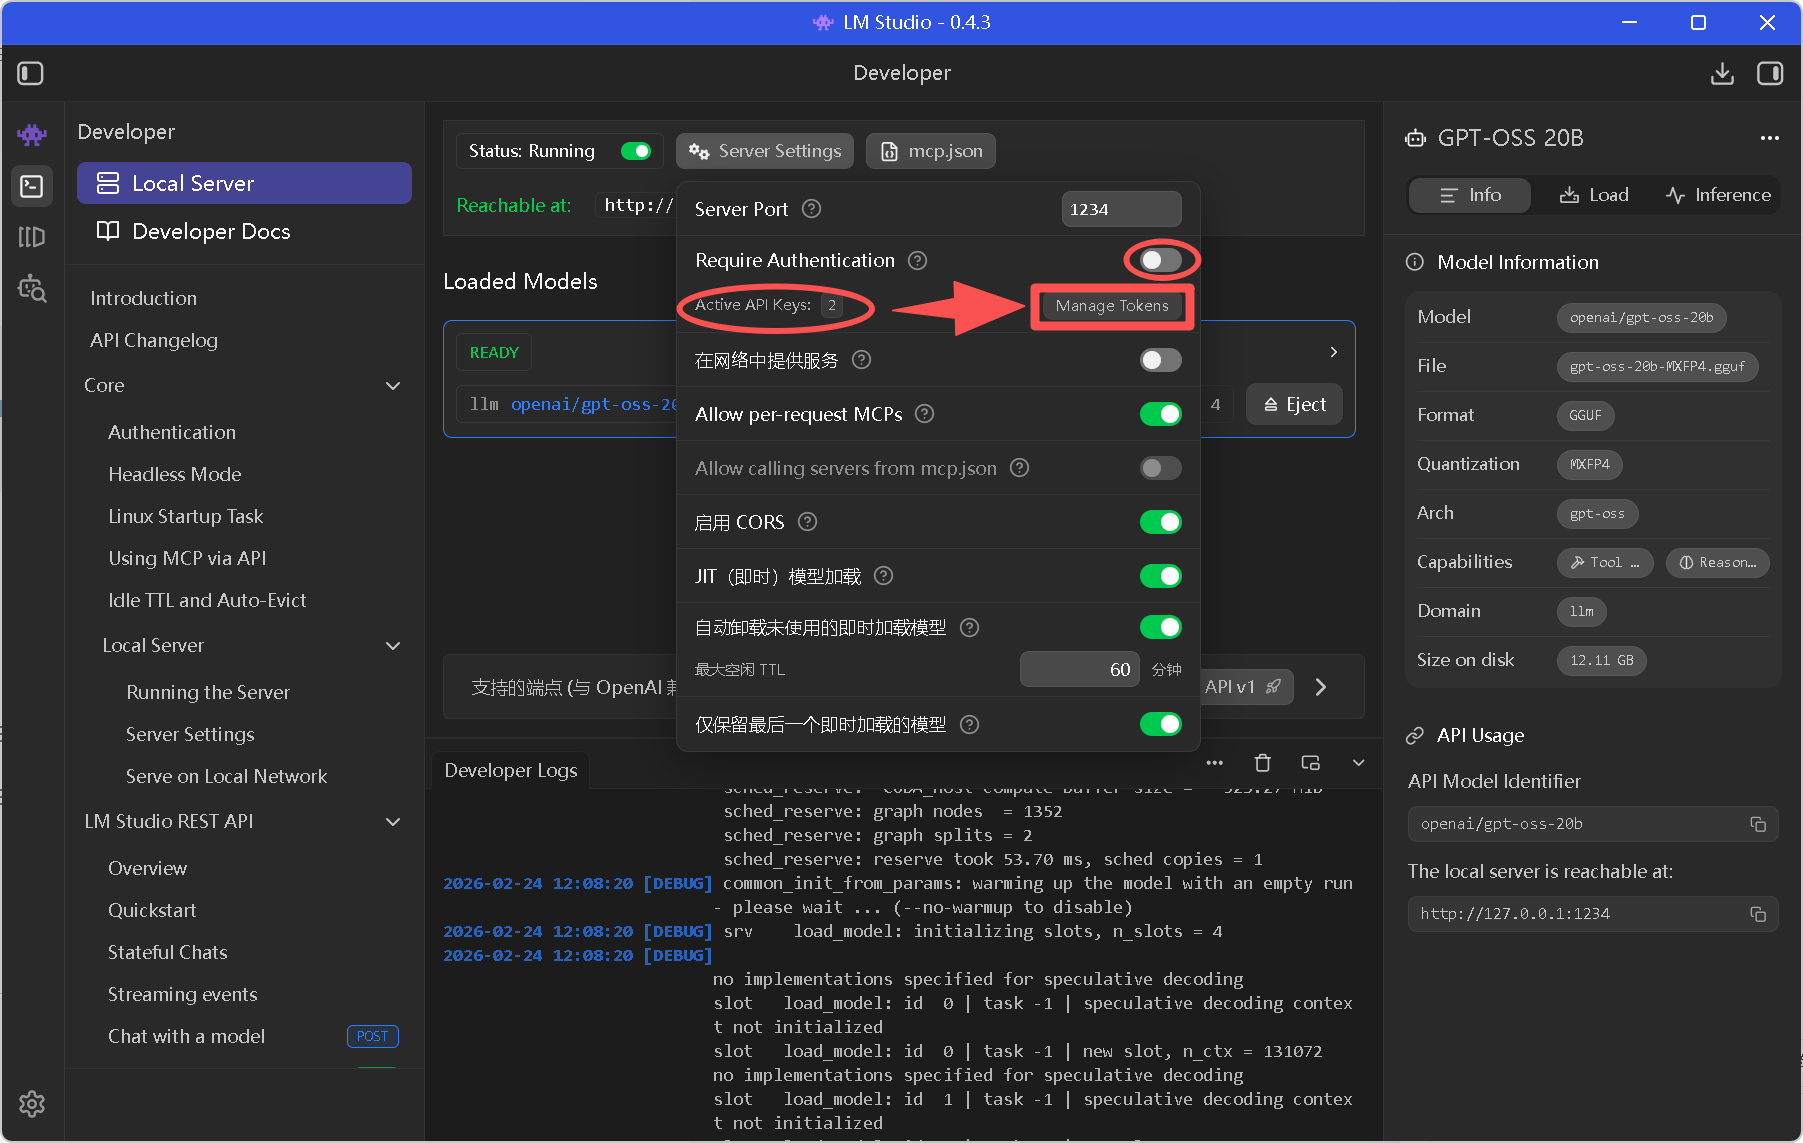The height and width of the screenshot is (1143, 1803).
Task: Click the Server Port help icon
Action: click(812, 209)
